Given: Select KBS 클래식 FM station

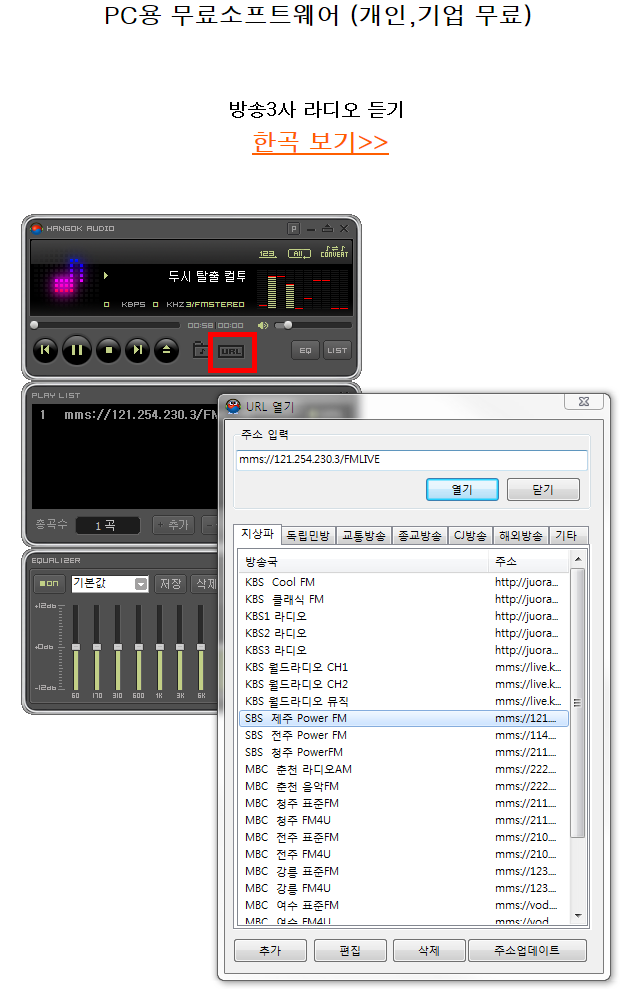Looking at the screenshot, I should 404,599.
